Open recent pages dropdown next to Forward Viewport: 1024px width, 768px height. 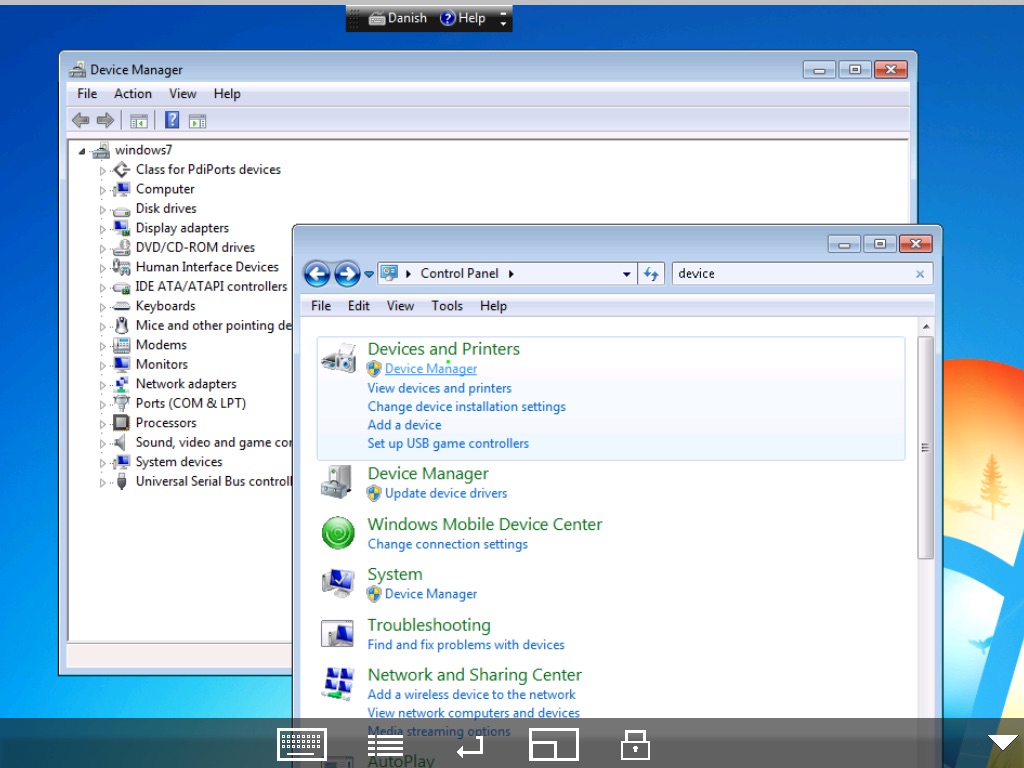coord(369,274)
